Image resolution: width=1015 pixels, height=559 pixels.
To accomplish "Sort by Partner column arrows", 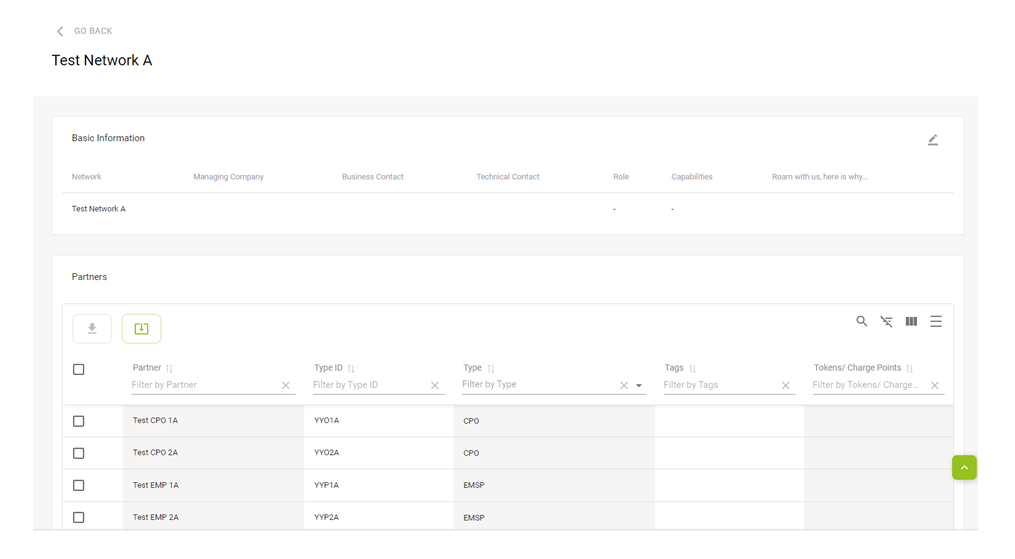I will (169, 369).
